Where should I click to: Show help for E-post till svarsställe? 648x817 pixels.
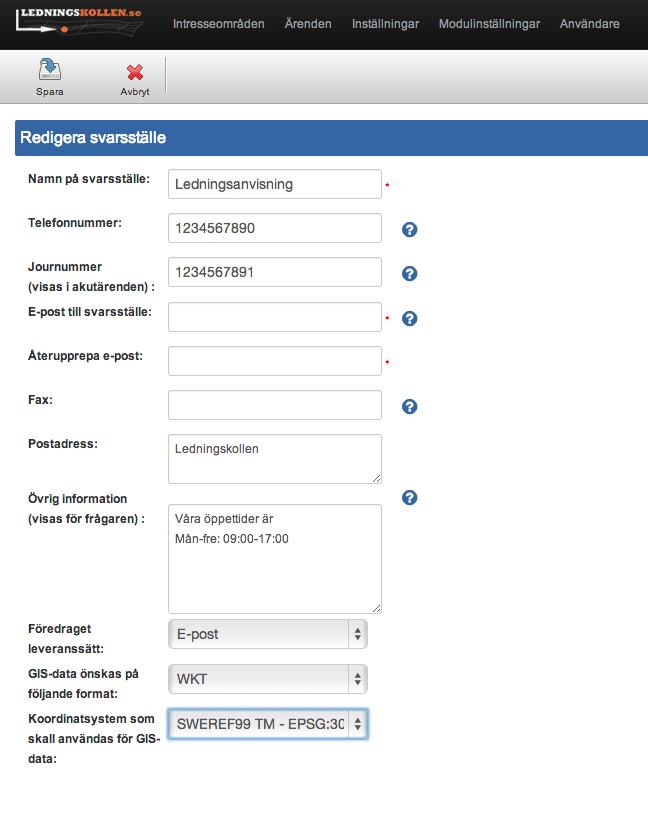(409, 319)
